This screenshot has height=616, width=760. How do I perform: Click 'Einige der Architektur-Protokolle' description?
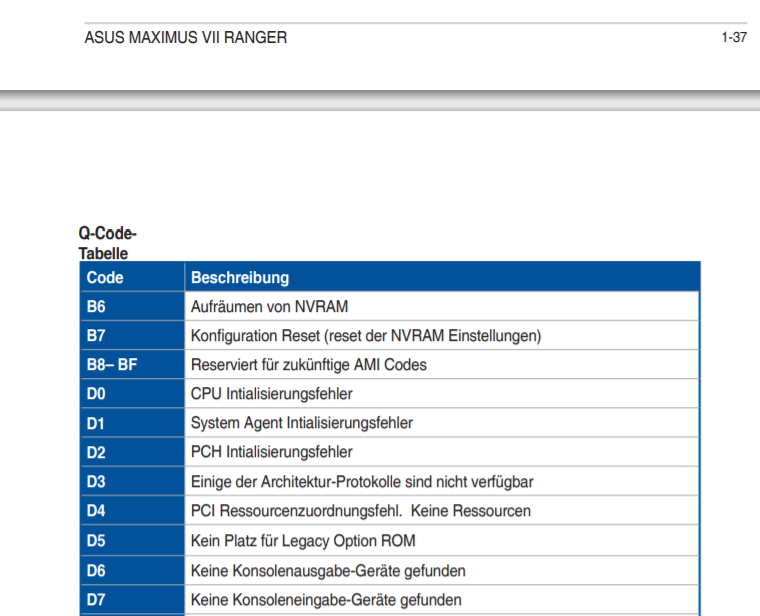(x=362, y=482)
